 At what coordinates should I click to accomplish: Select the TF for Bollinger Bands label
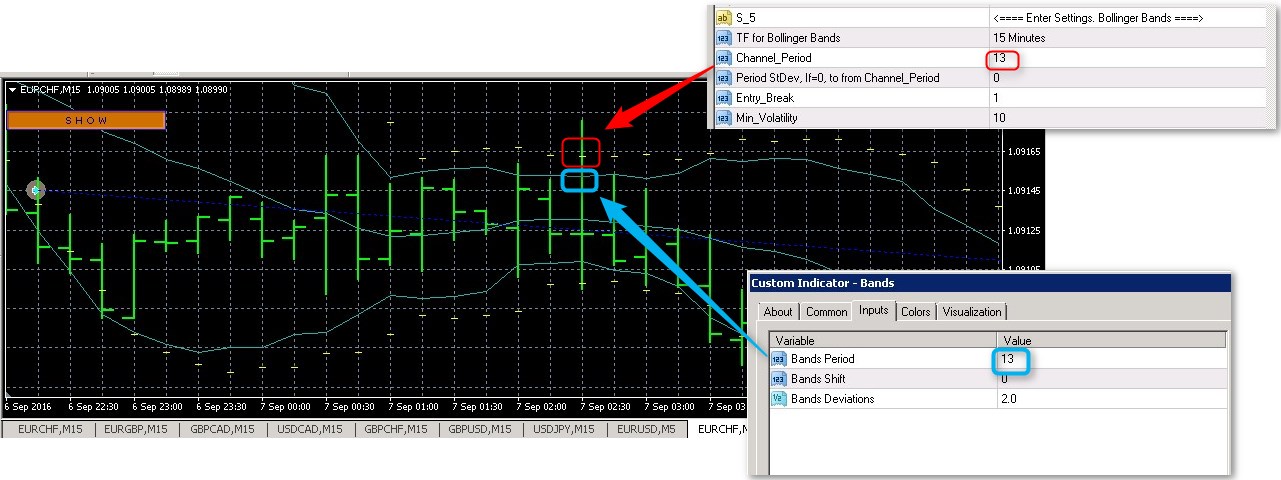tap(787, 38)
